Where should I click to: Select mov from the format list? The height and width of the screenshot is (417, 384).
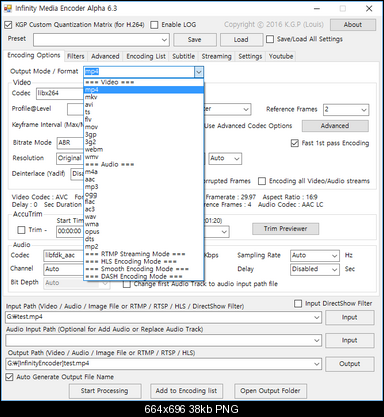click(x=144, y=127)
